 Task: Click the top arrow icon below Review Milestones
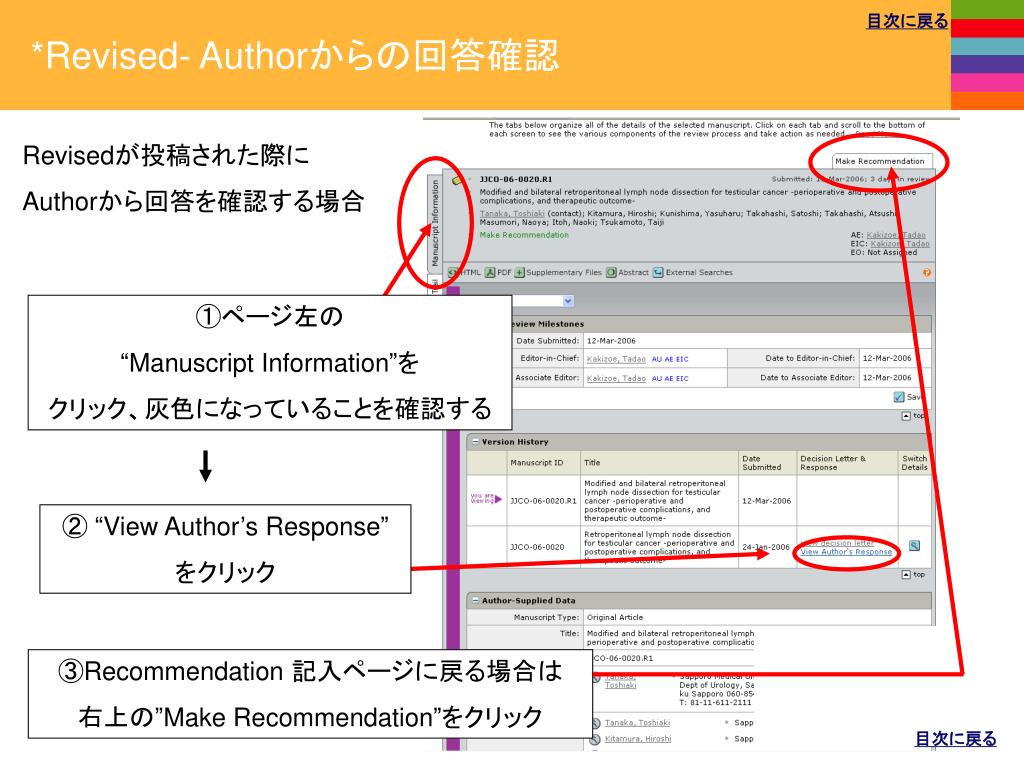(x=906, y=416)
